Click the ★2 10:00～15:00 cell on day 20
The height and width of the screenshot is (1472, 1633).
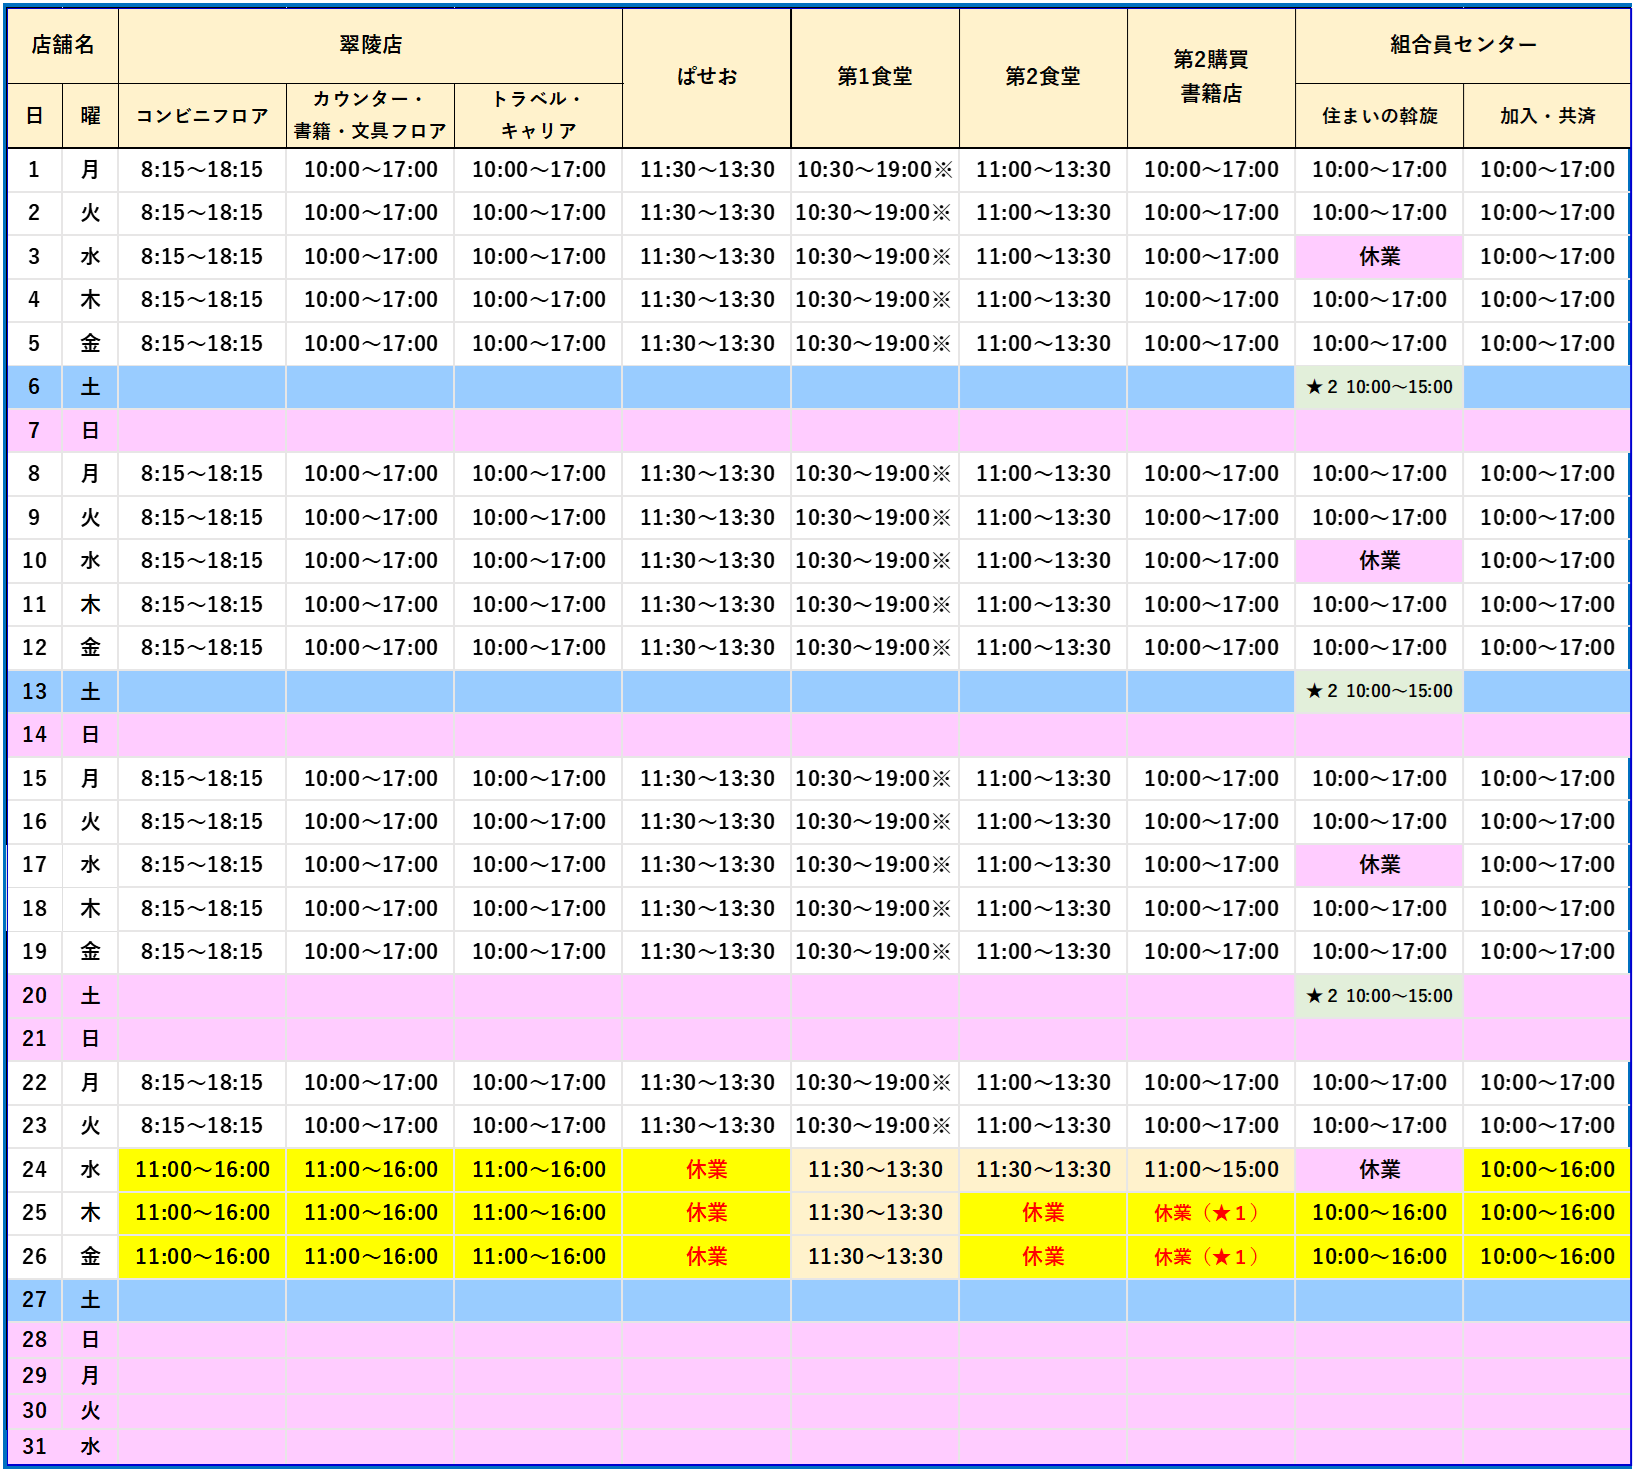(x=1379, y=996)
